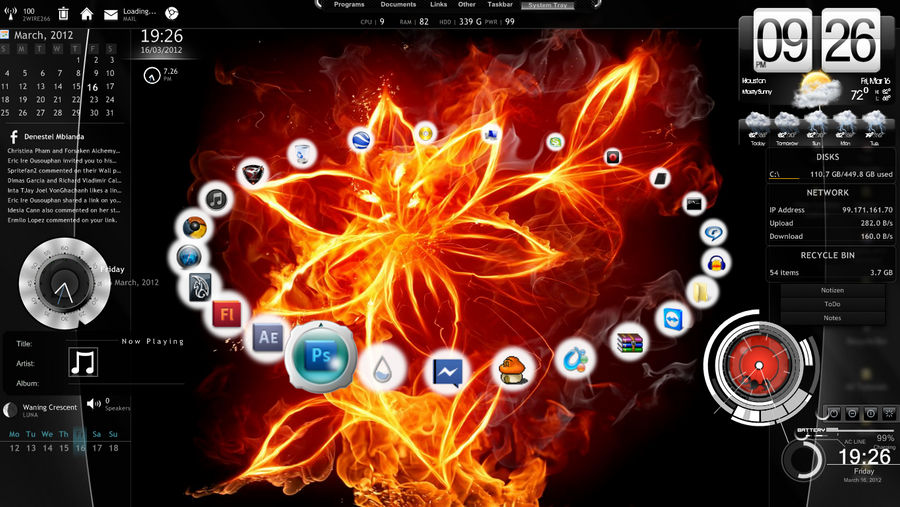The image size is (900, 507).
Task: Click the 'Denestel Mbianda' Facebook name
Action: 54,137
